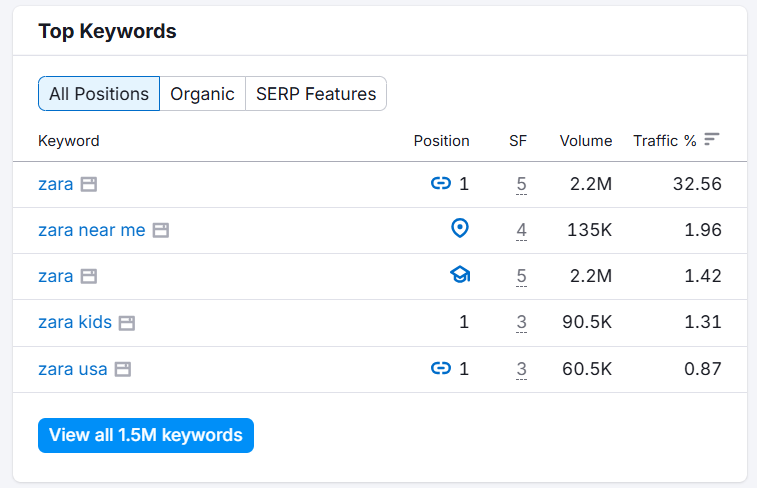
Task: Click local pack pin icon for zara near me
Action: 460,228
